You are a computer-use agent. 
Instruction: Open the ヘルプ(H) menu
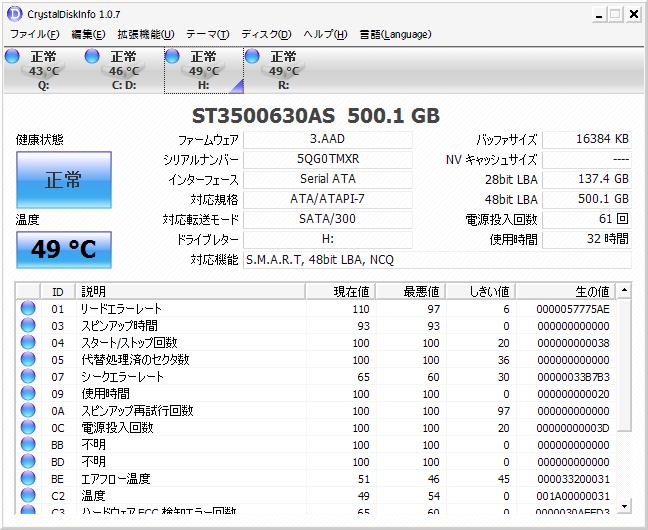[x=325, y=34]
